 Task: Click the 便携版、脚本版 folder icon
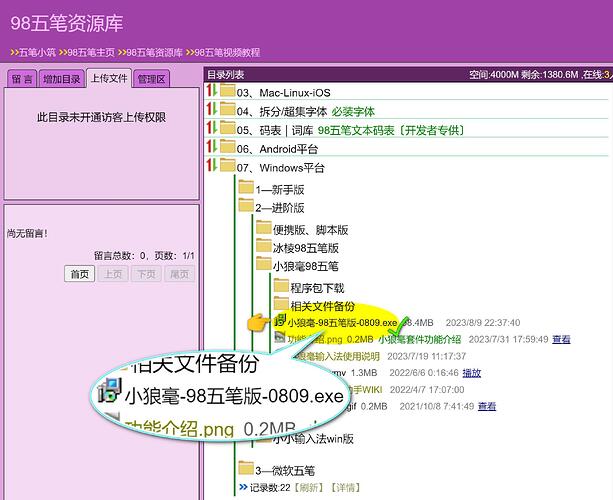click(263, 227)
